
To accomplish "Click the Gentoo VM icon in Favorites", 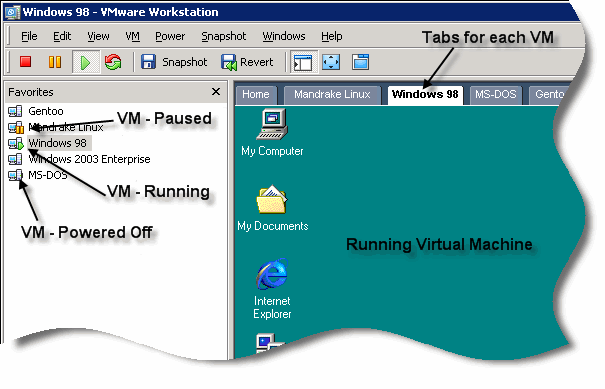I will click(x=15, y=111).
